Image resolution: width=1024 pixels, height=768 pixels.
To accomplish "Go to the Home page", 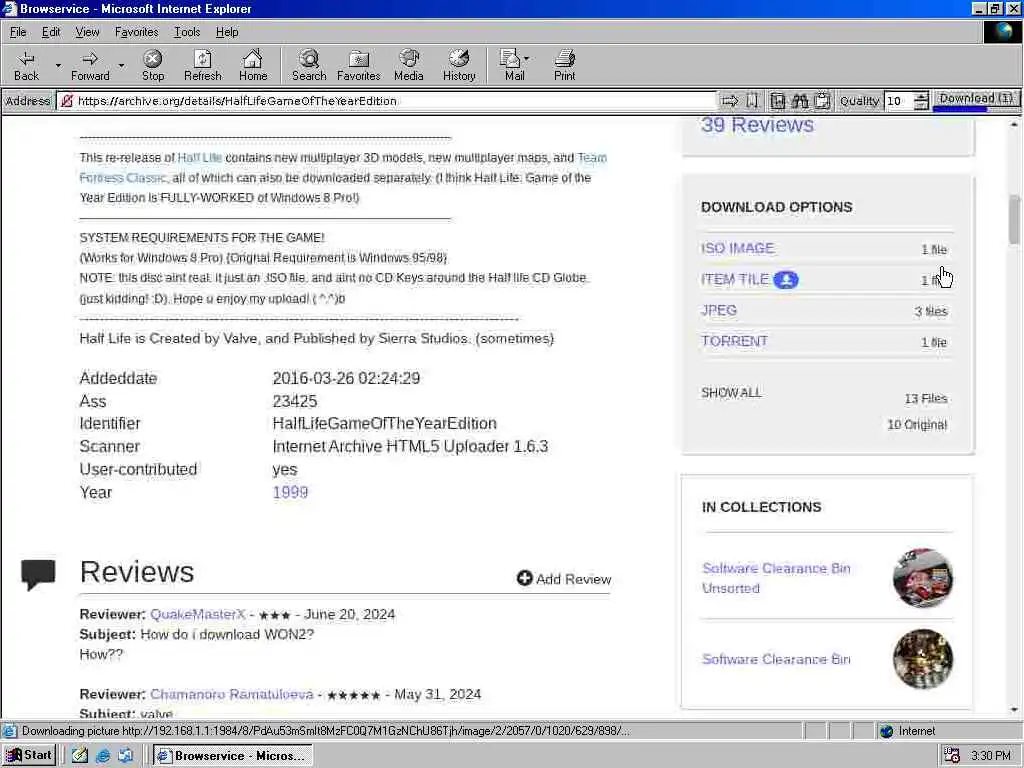I will click(253, 65).
